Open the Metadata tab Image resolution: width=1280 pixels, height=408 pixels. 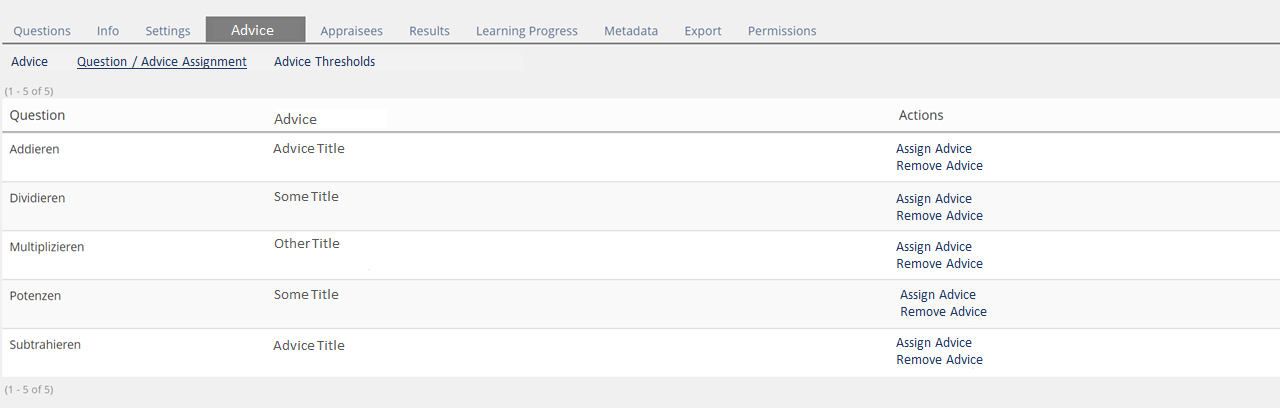[631, 31]
